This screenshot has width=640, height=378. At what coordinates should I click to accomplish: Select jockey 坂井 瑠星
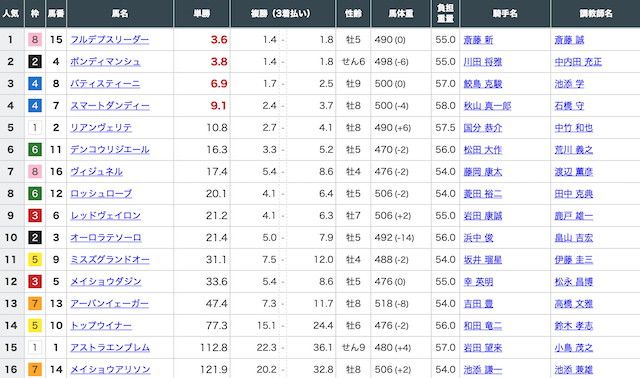pyautogui.click(x=482, y=260)
